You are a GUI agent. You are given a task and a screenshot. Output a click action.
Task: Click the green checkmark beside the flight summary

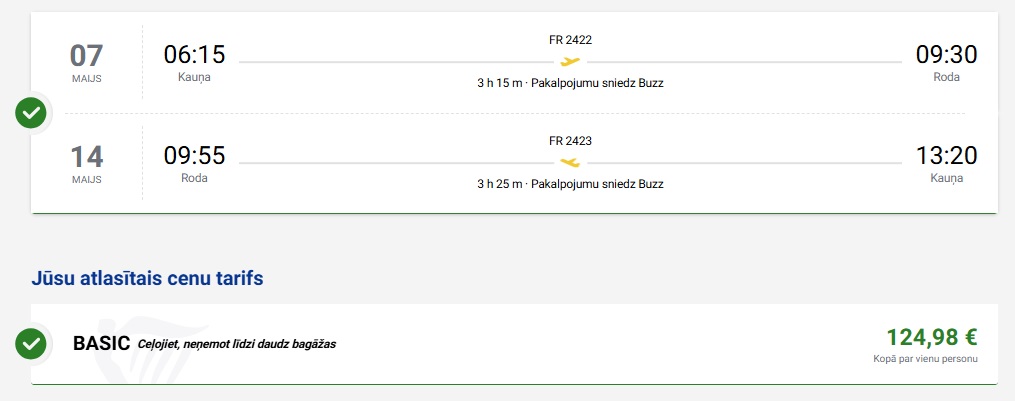tap(32, 113)
